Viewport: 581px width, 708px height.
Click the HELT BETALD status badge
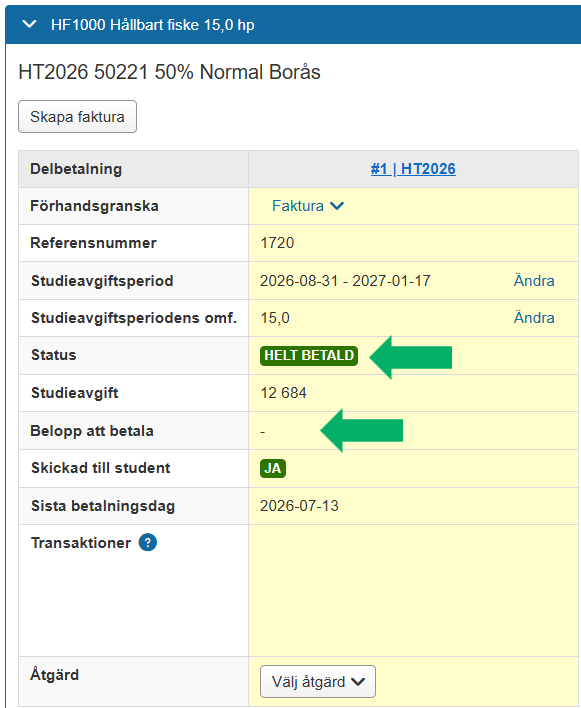coord(309,355)
